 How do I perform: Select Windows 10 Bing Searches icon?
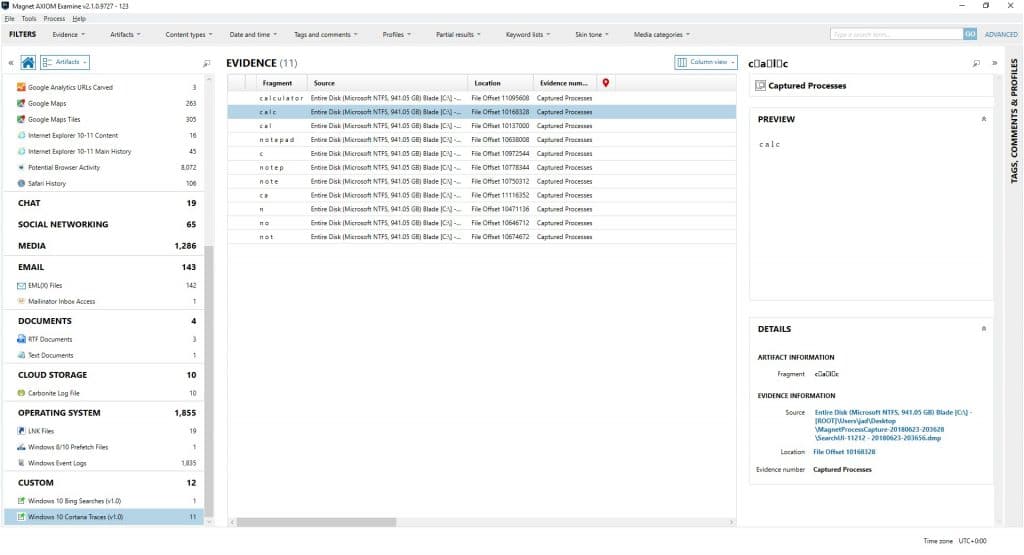[21, 501]
